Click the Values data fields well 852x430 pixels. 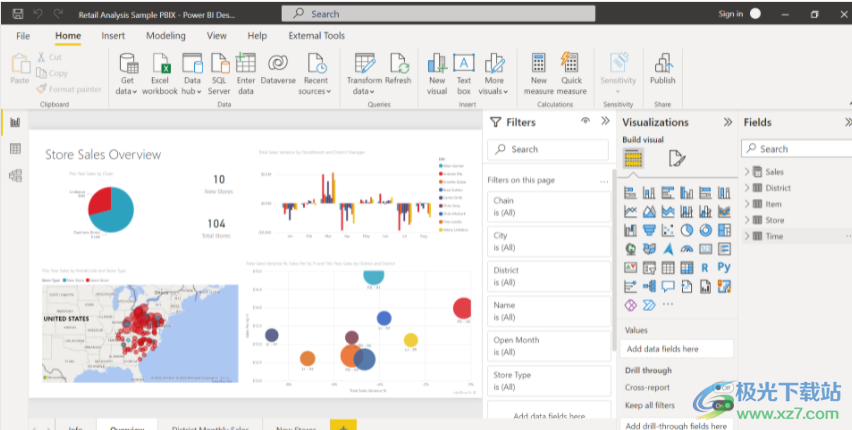pyautogui.click(x=676, y=349)
